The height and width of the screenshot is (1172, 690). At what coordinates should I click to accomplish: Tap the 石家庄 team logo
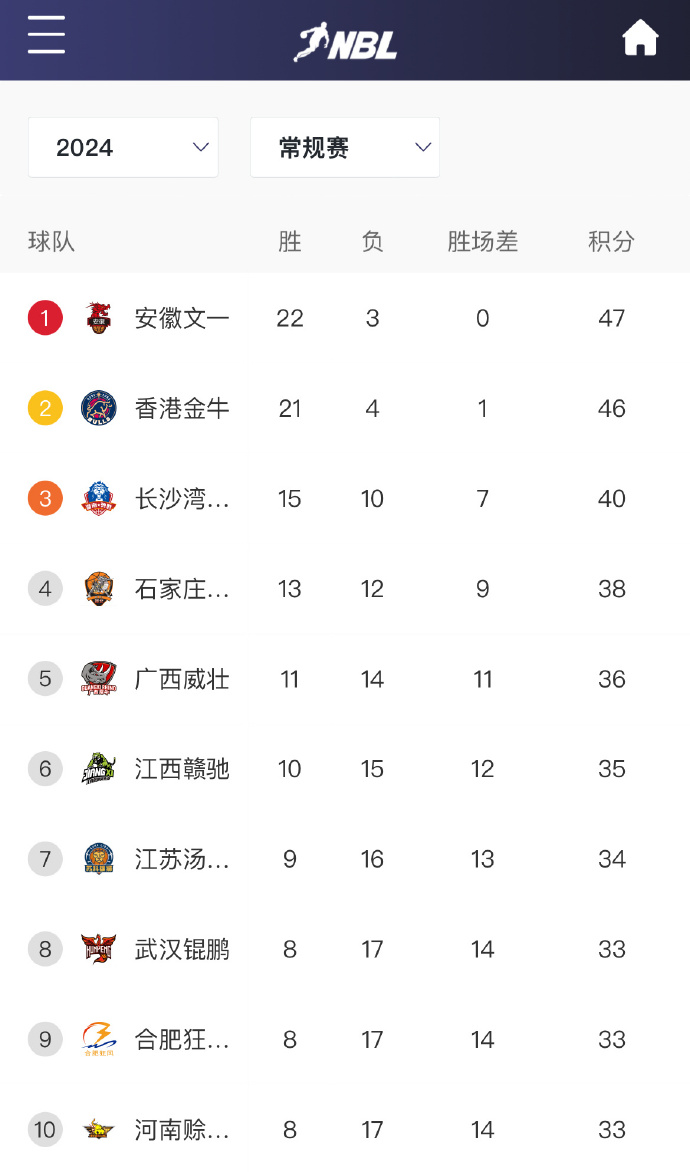click(98, 589)
